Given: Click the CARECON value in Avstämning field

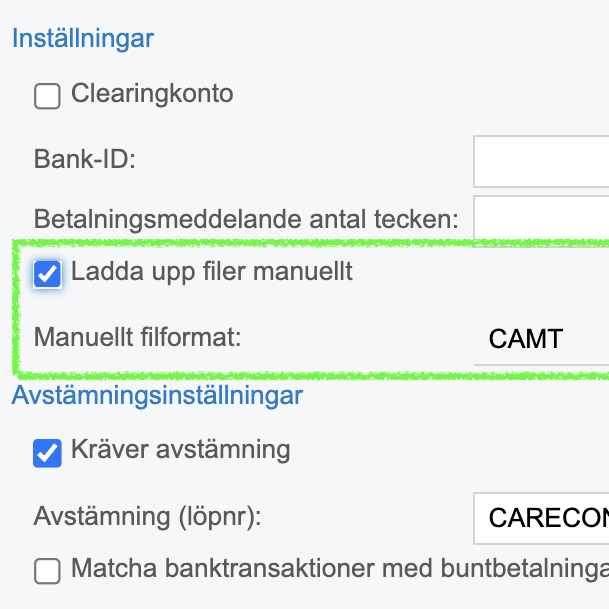Looking at the screenshot, I should point(548,518).
